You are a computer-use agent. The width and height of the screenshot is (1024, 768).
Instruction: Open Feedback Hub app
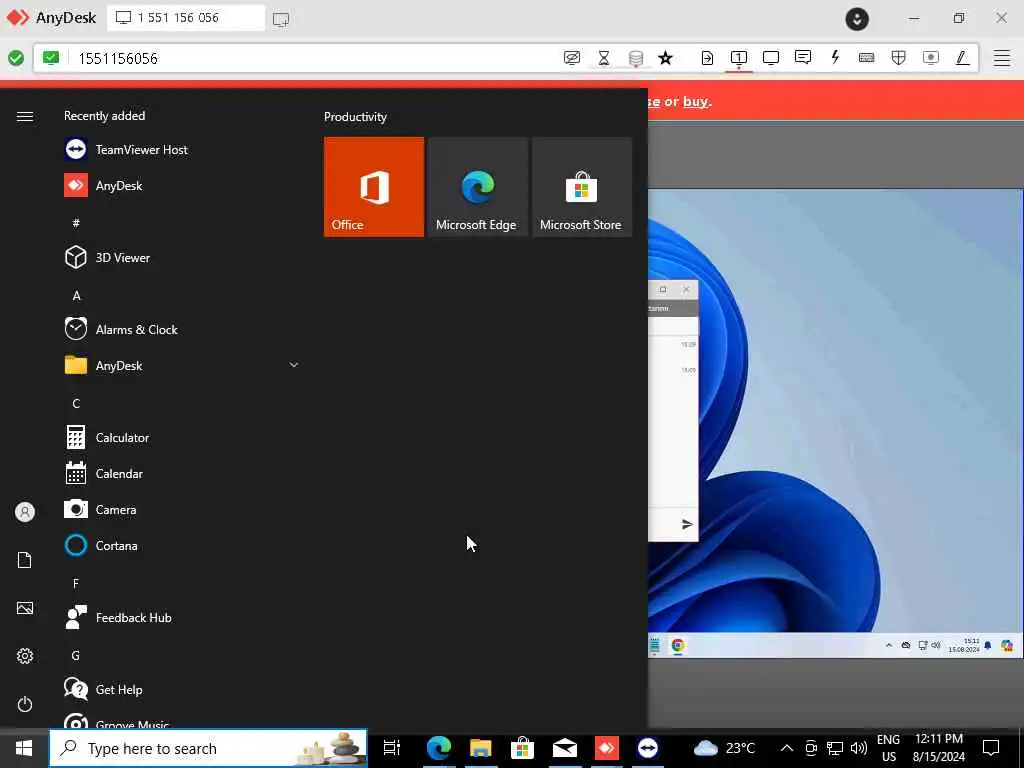click(183, 617)
